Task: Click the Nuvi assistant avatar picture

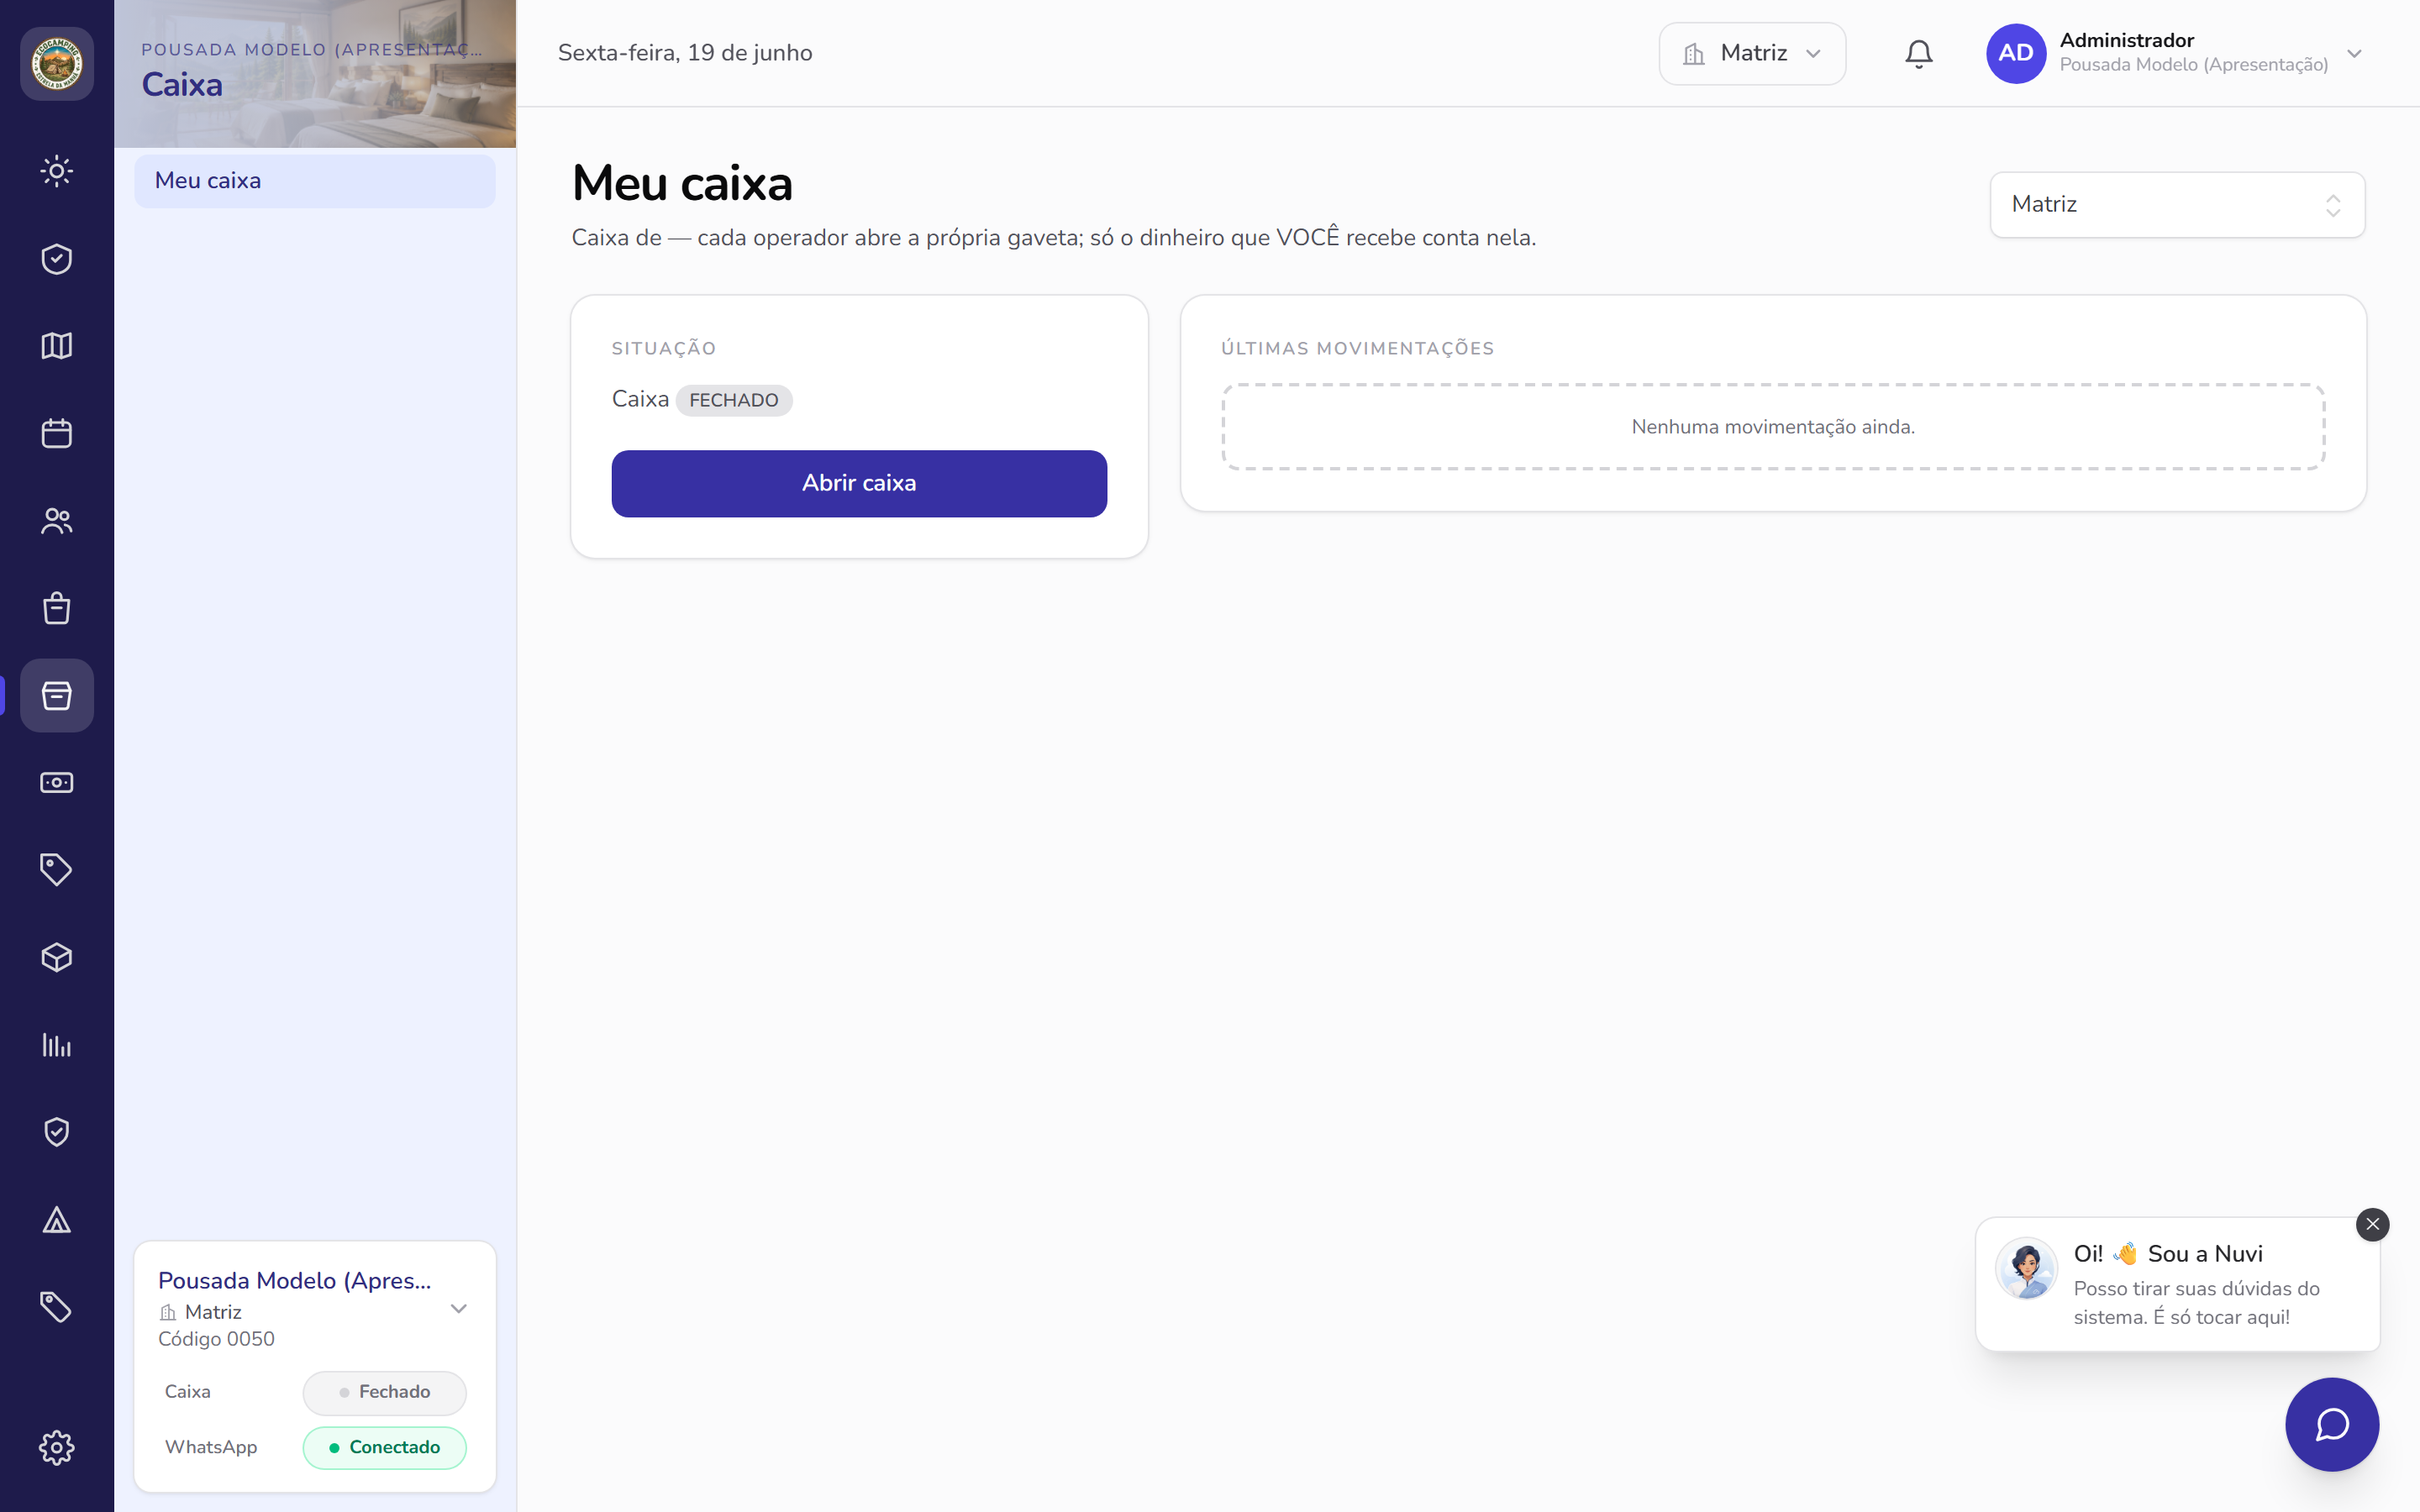Action: tap(2026, 1268)
